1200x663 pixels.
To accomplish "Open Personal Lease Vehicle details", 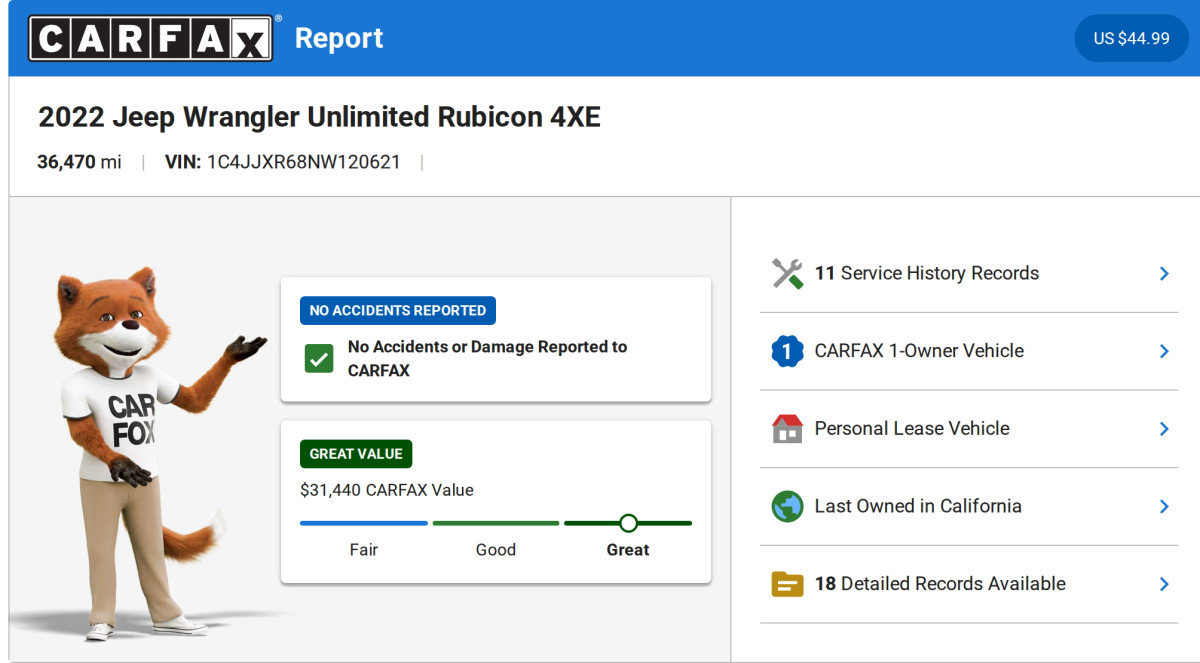I will pyautogui.click(x=969, y=428).
